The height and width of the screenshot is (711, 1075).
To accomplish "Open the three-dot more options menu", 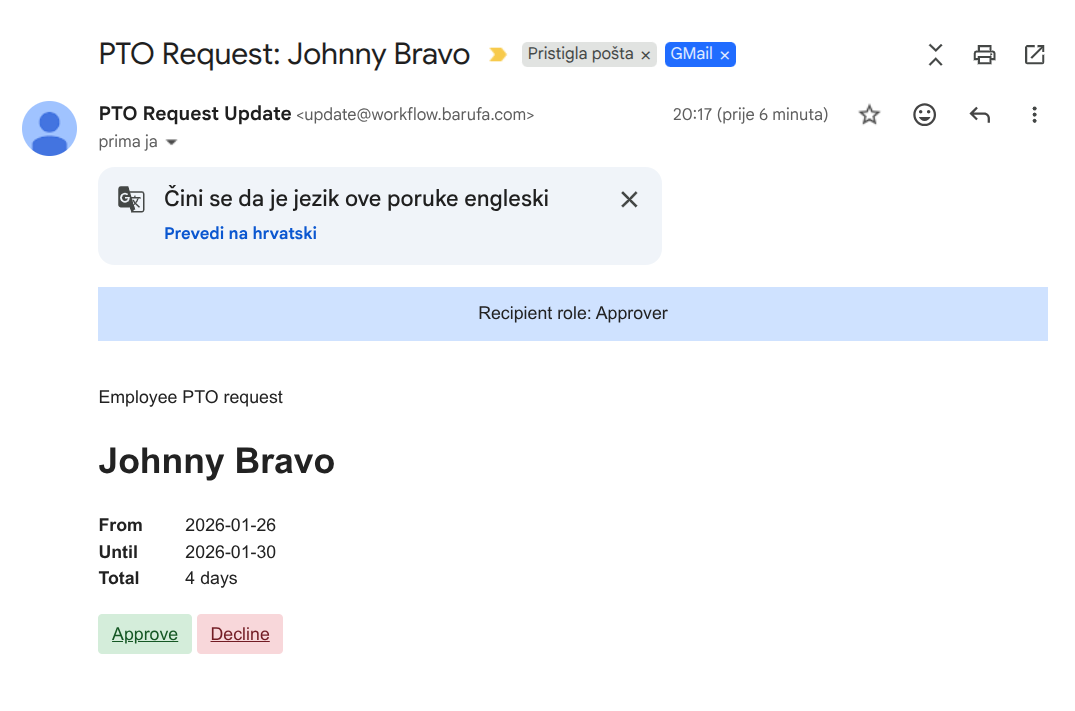I will (1034, 115).
